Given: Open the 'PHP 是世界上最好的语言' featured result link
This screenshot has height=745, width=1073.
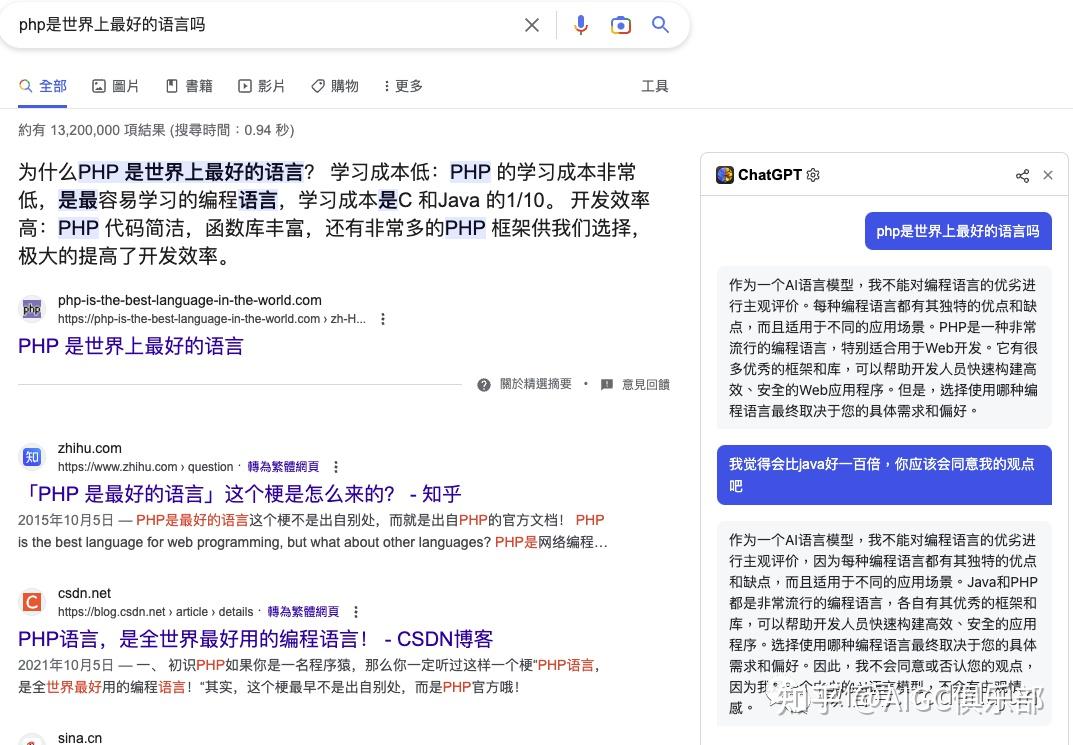Looking at the screenshot, I should [131, 346].
